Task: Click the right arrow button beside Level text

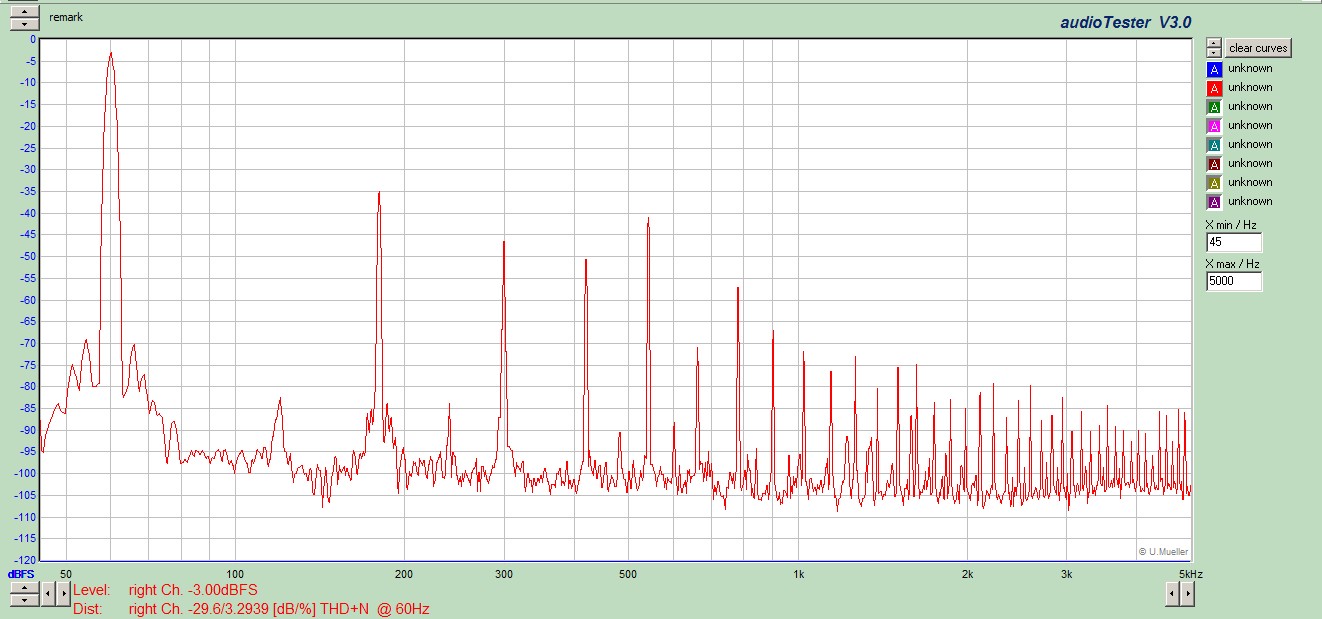Action: (x=64, y=593)
